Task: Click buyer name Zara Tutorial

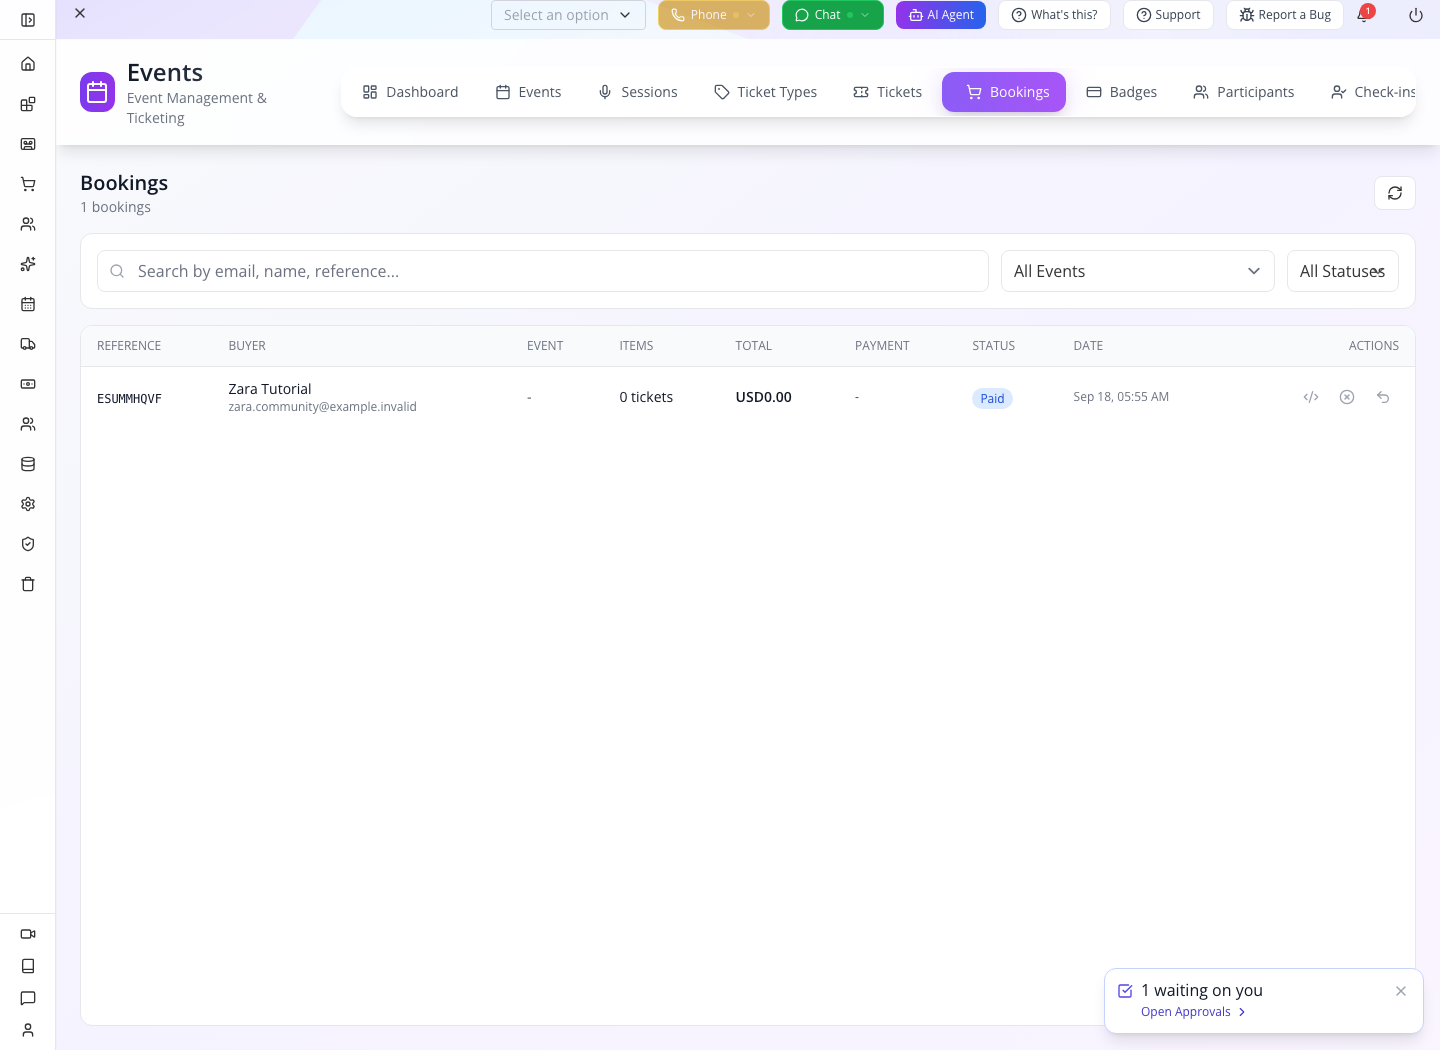Action: 270,389
